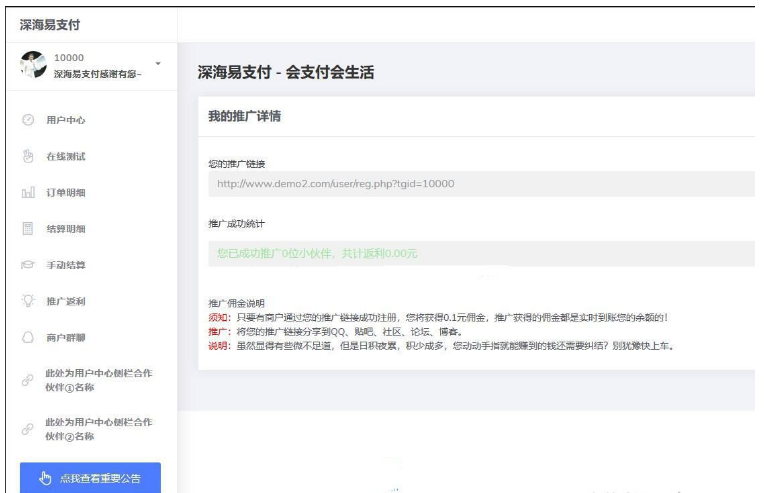This screenshot has height=493, width=783.
Task: Click the link icon for 合作伙伴①名称
Action: (29, 380)
